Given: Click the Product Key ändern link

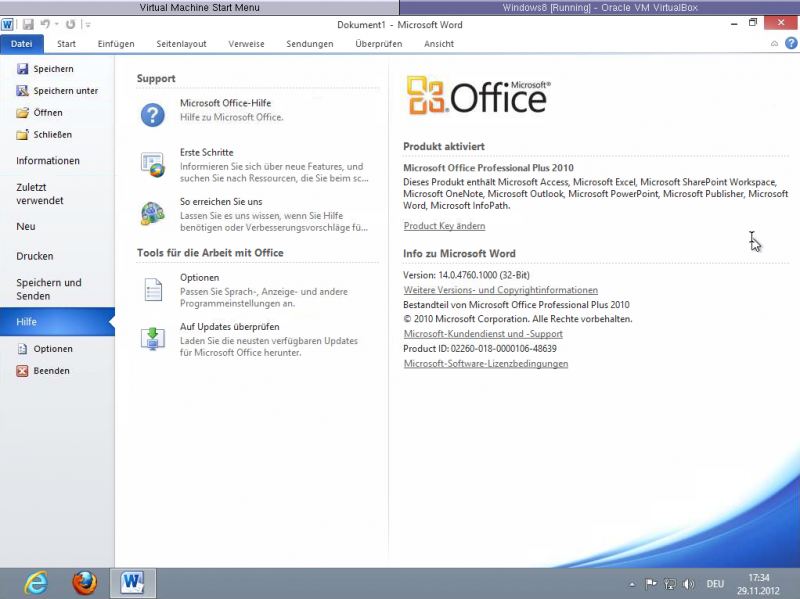Looking at the screenshot, I should [x=444, y=226].
